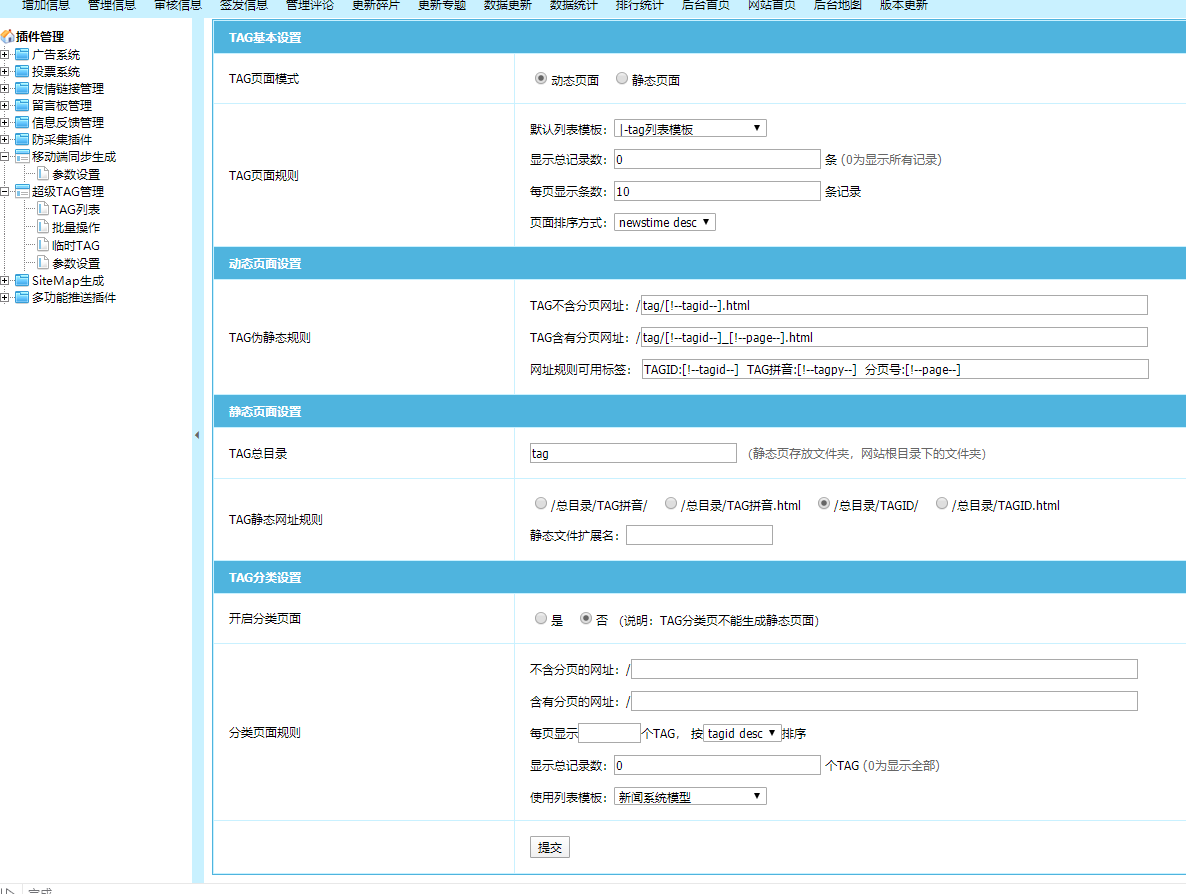Click the 提交 submit button
Screen dimensions: 1186x894
549,847
